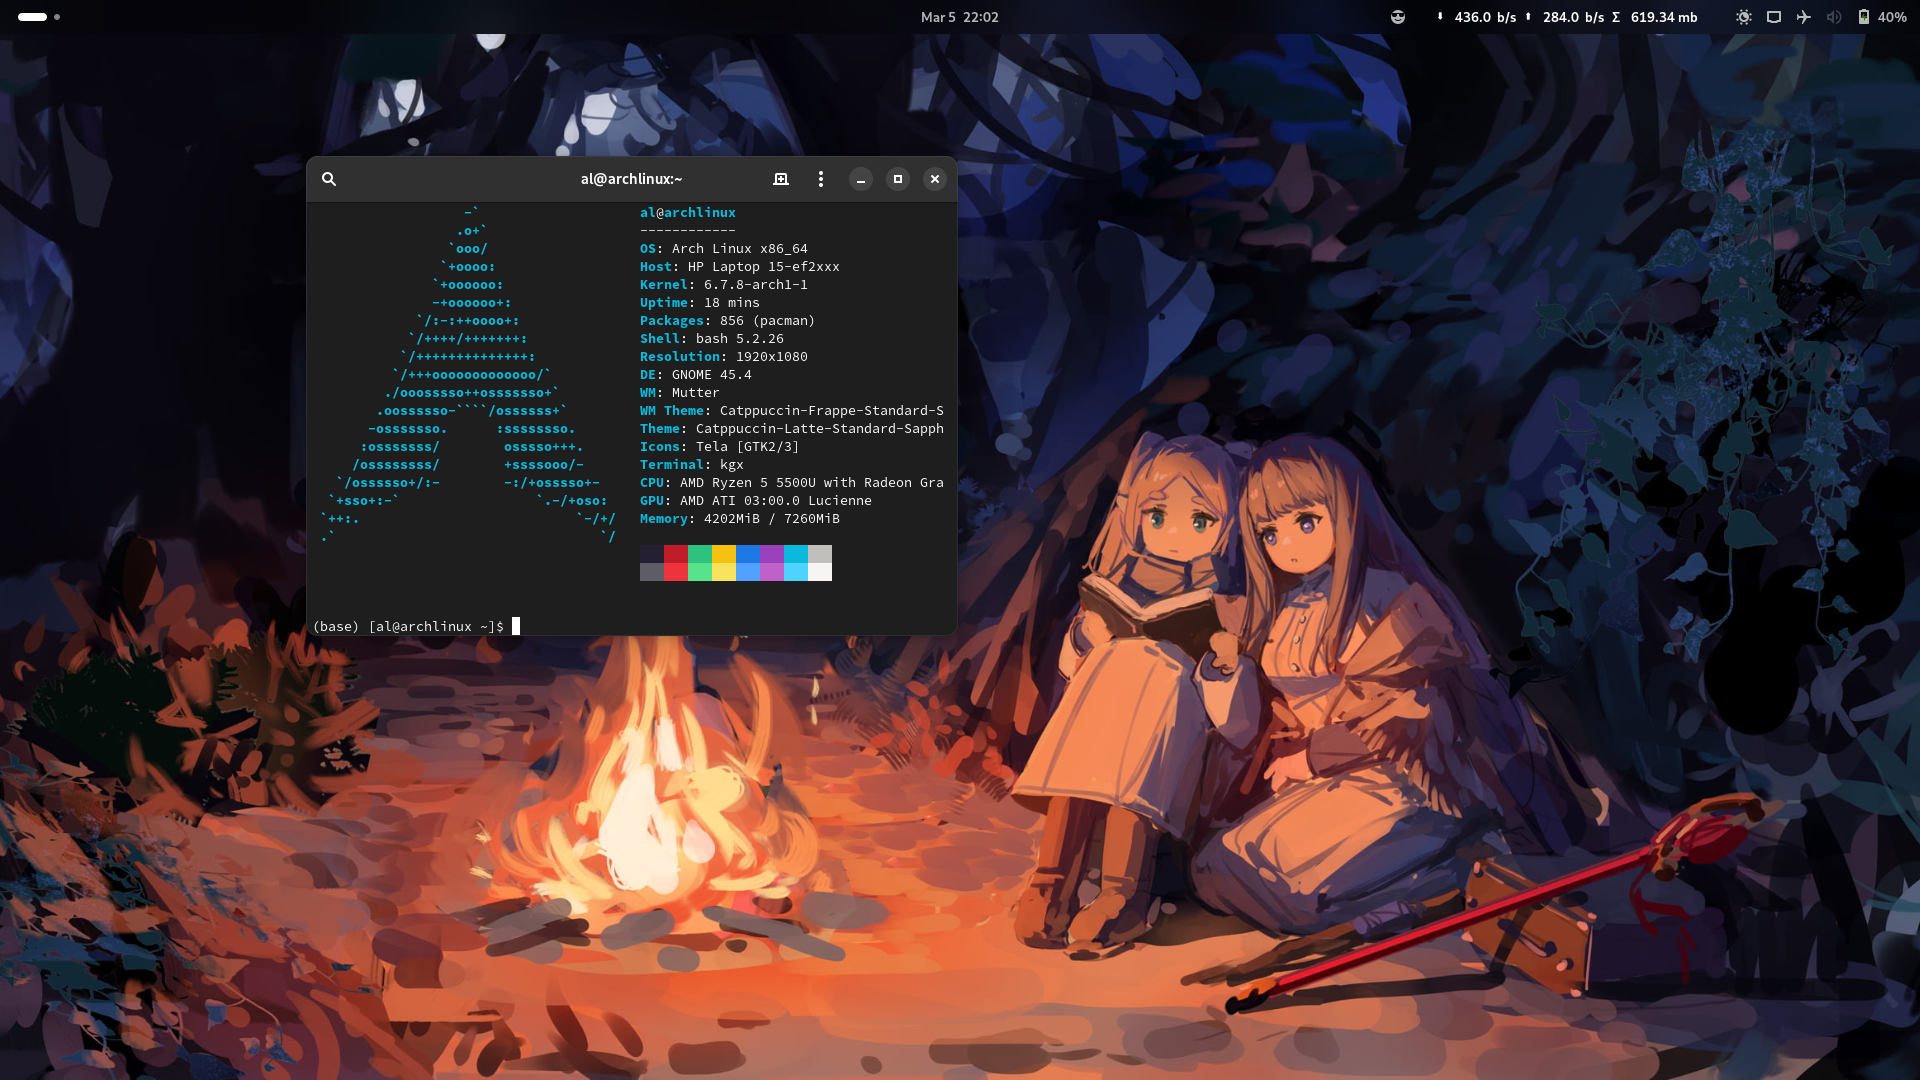Open a new terminal tab
Image resolution: width=1920 pixels, height=1080 pixels.
coord(781,179)
